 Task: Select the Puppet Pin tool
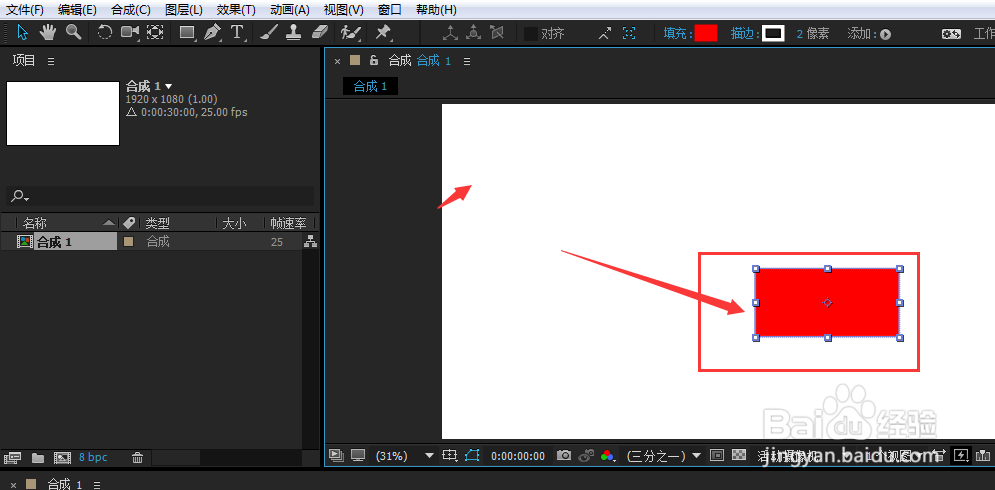(383, 32)
